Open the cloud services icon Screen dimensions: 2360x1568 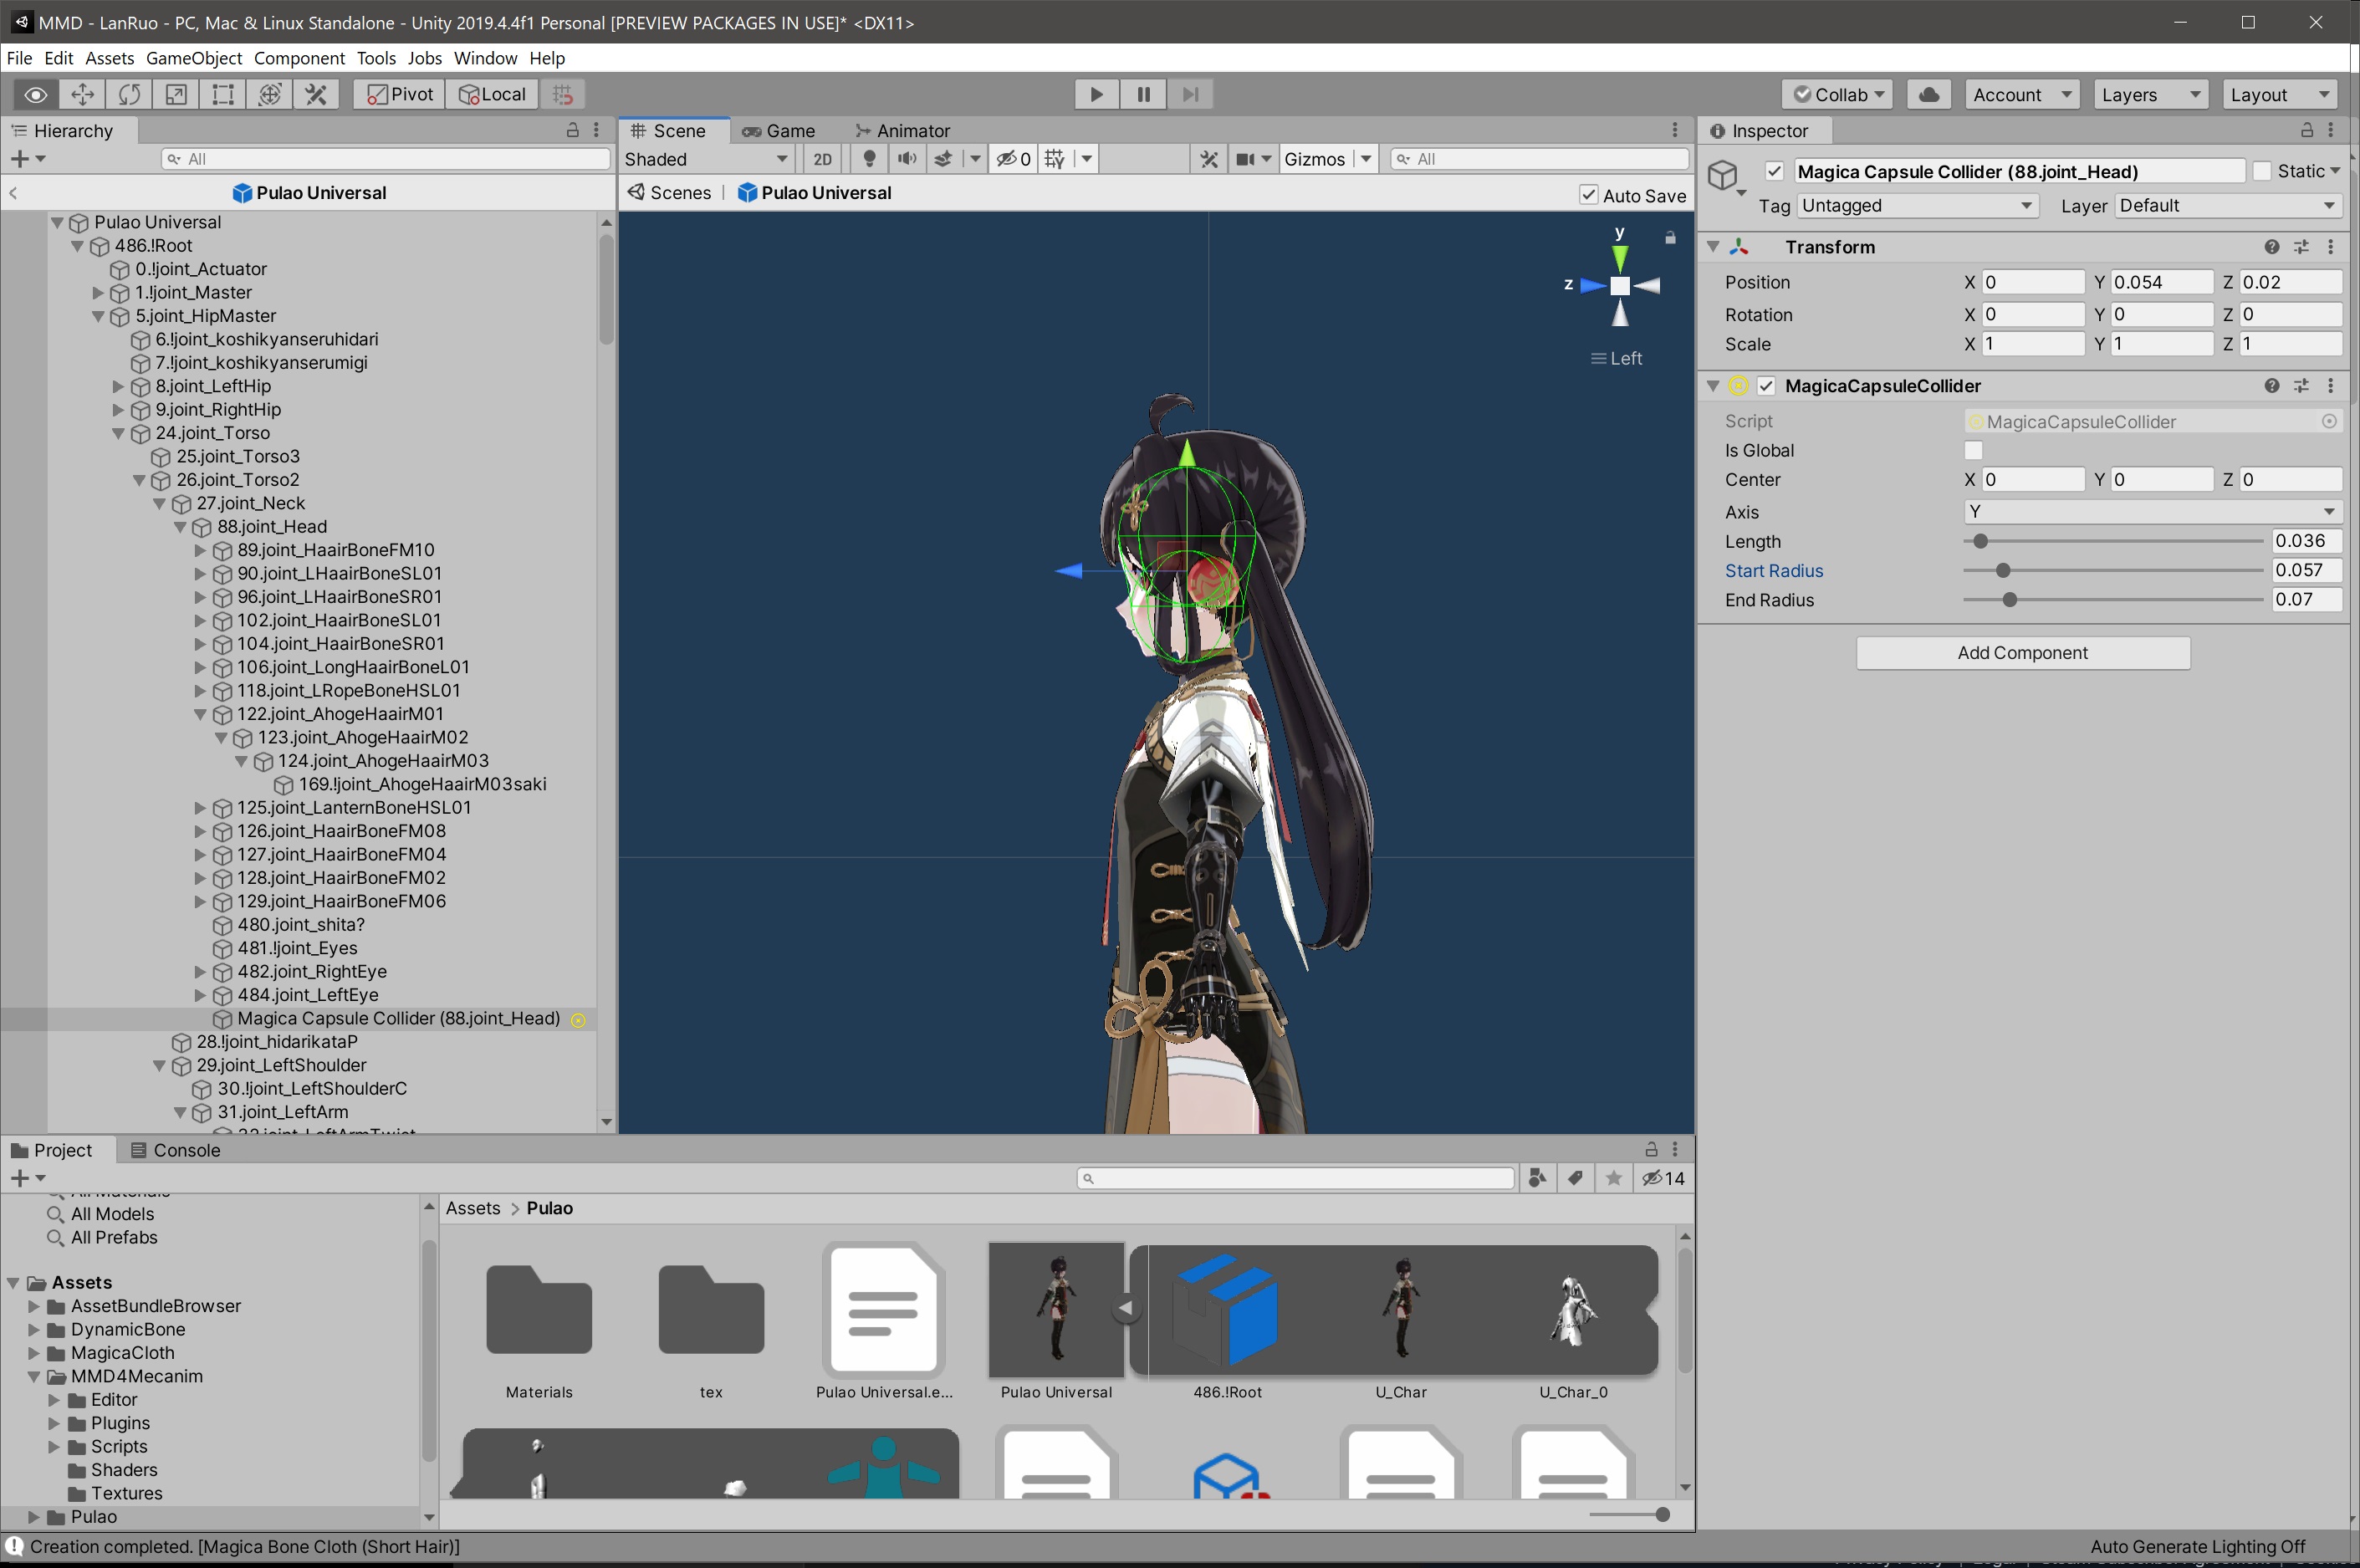click(x=1928, y=94)
